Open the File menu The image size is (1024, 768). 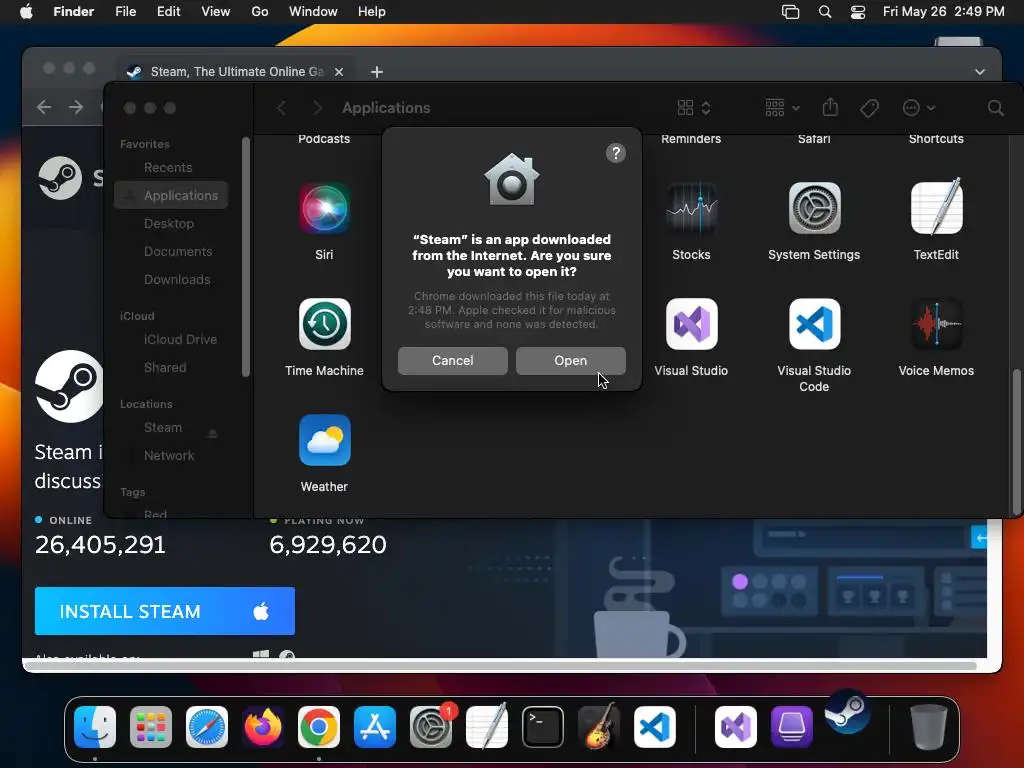pyautogui.click(x=125, y=11)
